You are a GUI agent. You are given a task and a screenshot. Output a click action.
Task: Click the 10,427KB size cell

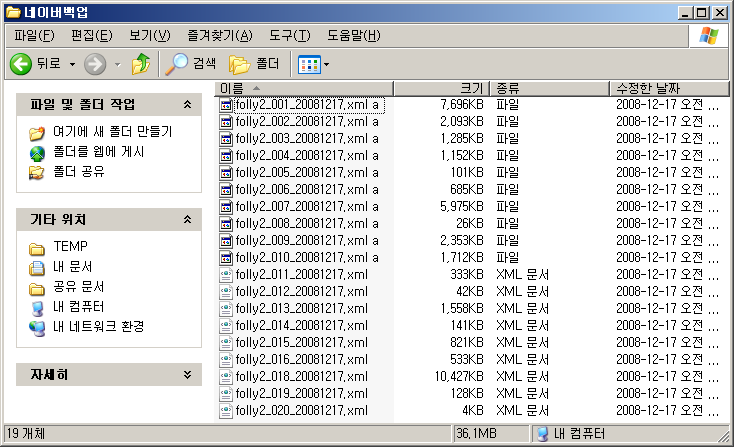459,377
